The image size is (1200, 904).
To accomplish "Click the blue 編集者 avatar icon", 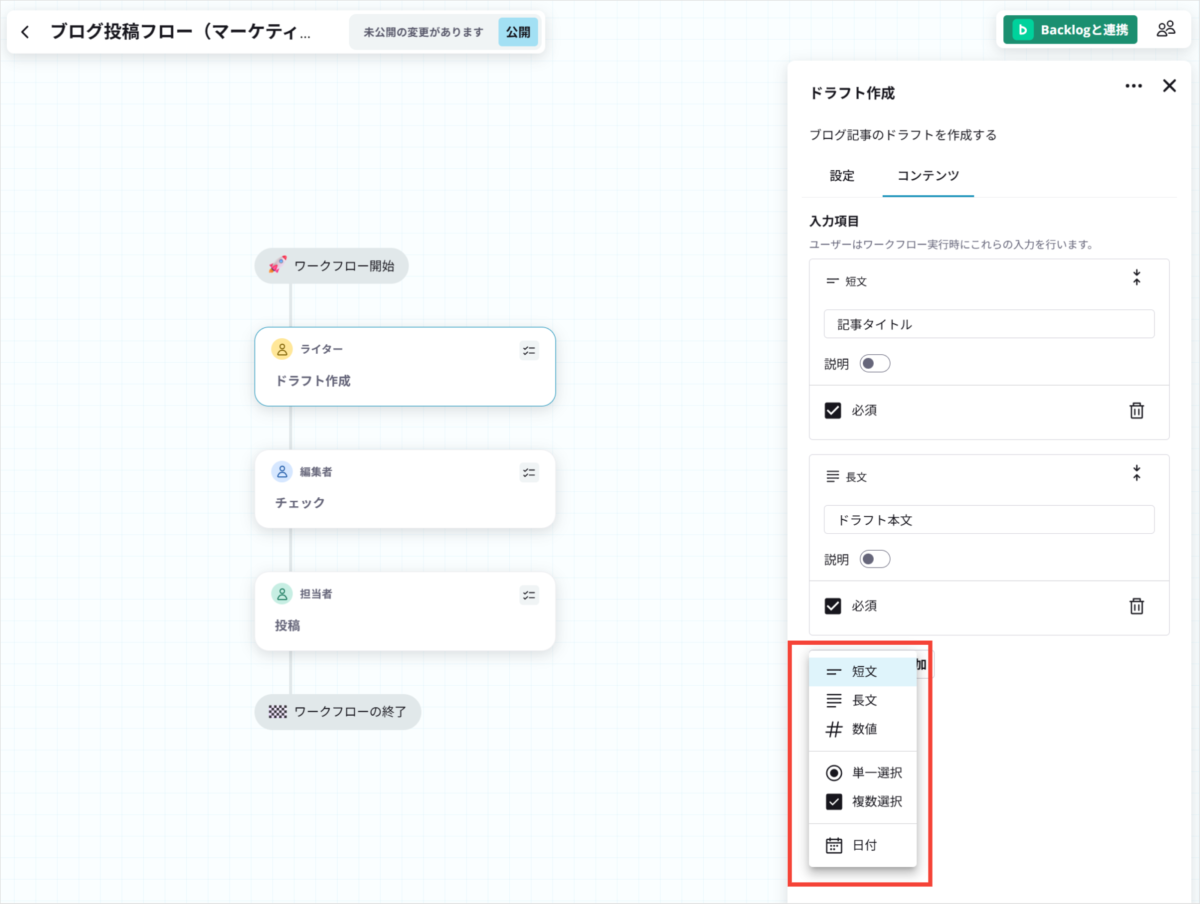I will pyautogui.click(x=282, y=471).
